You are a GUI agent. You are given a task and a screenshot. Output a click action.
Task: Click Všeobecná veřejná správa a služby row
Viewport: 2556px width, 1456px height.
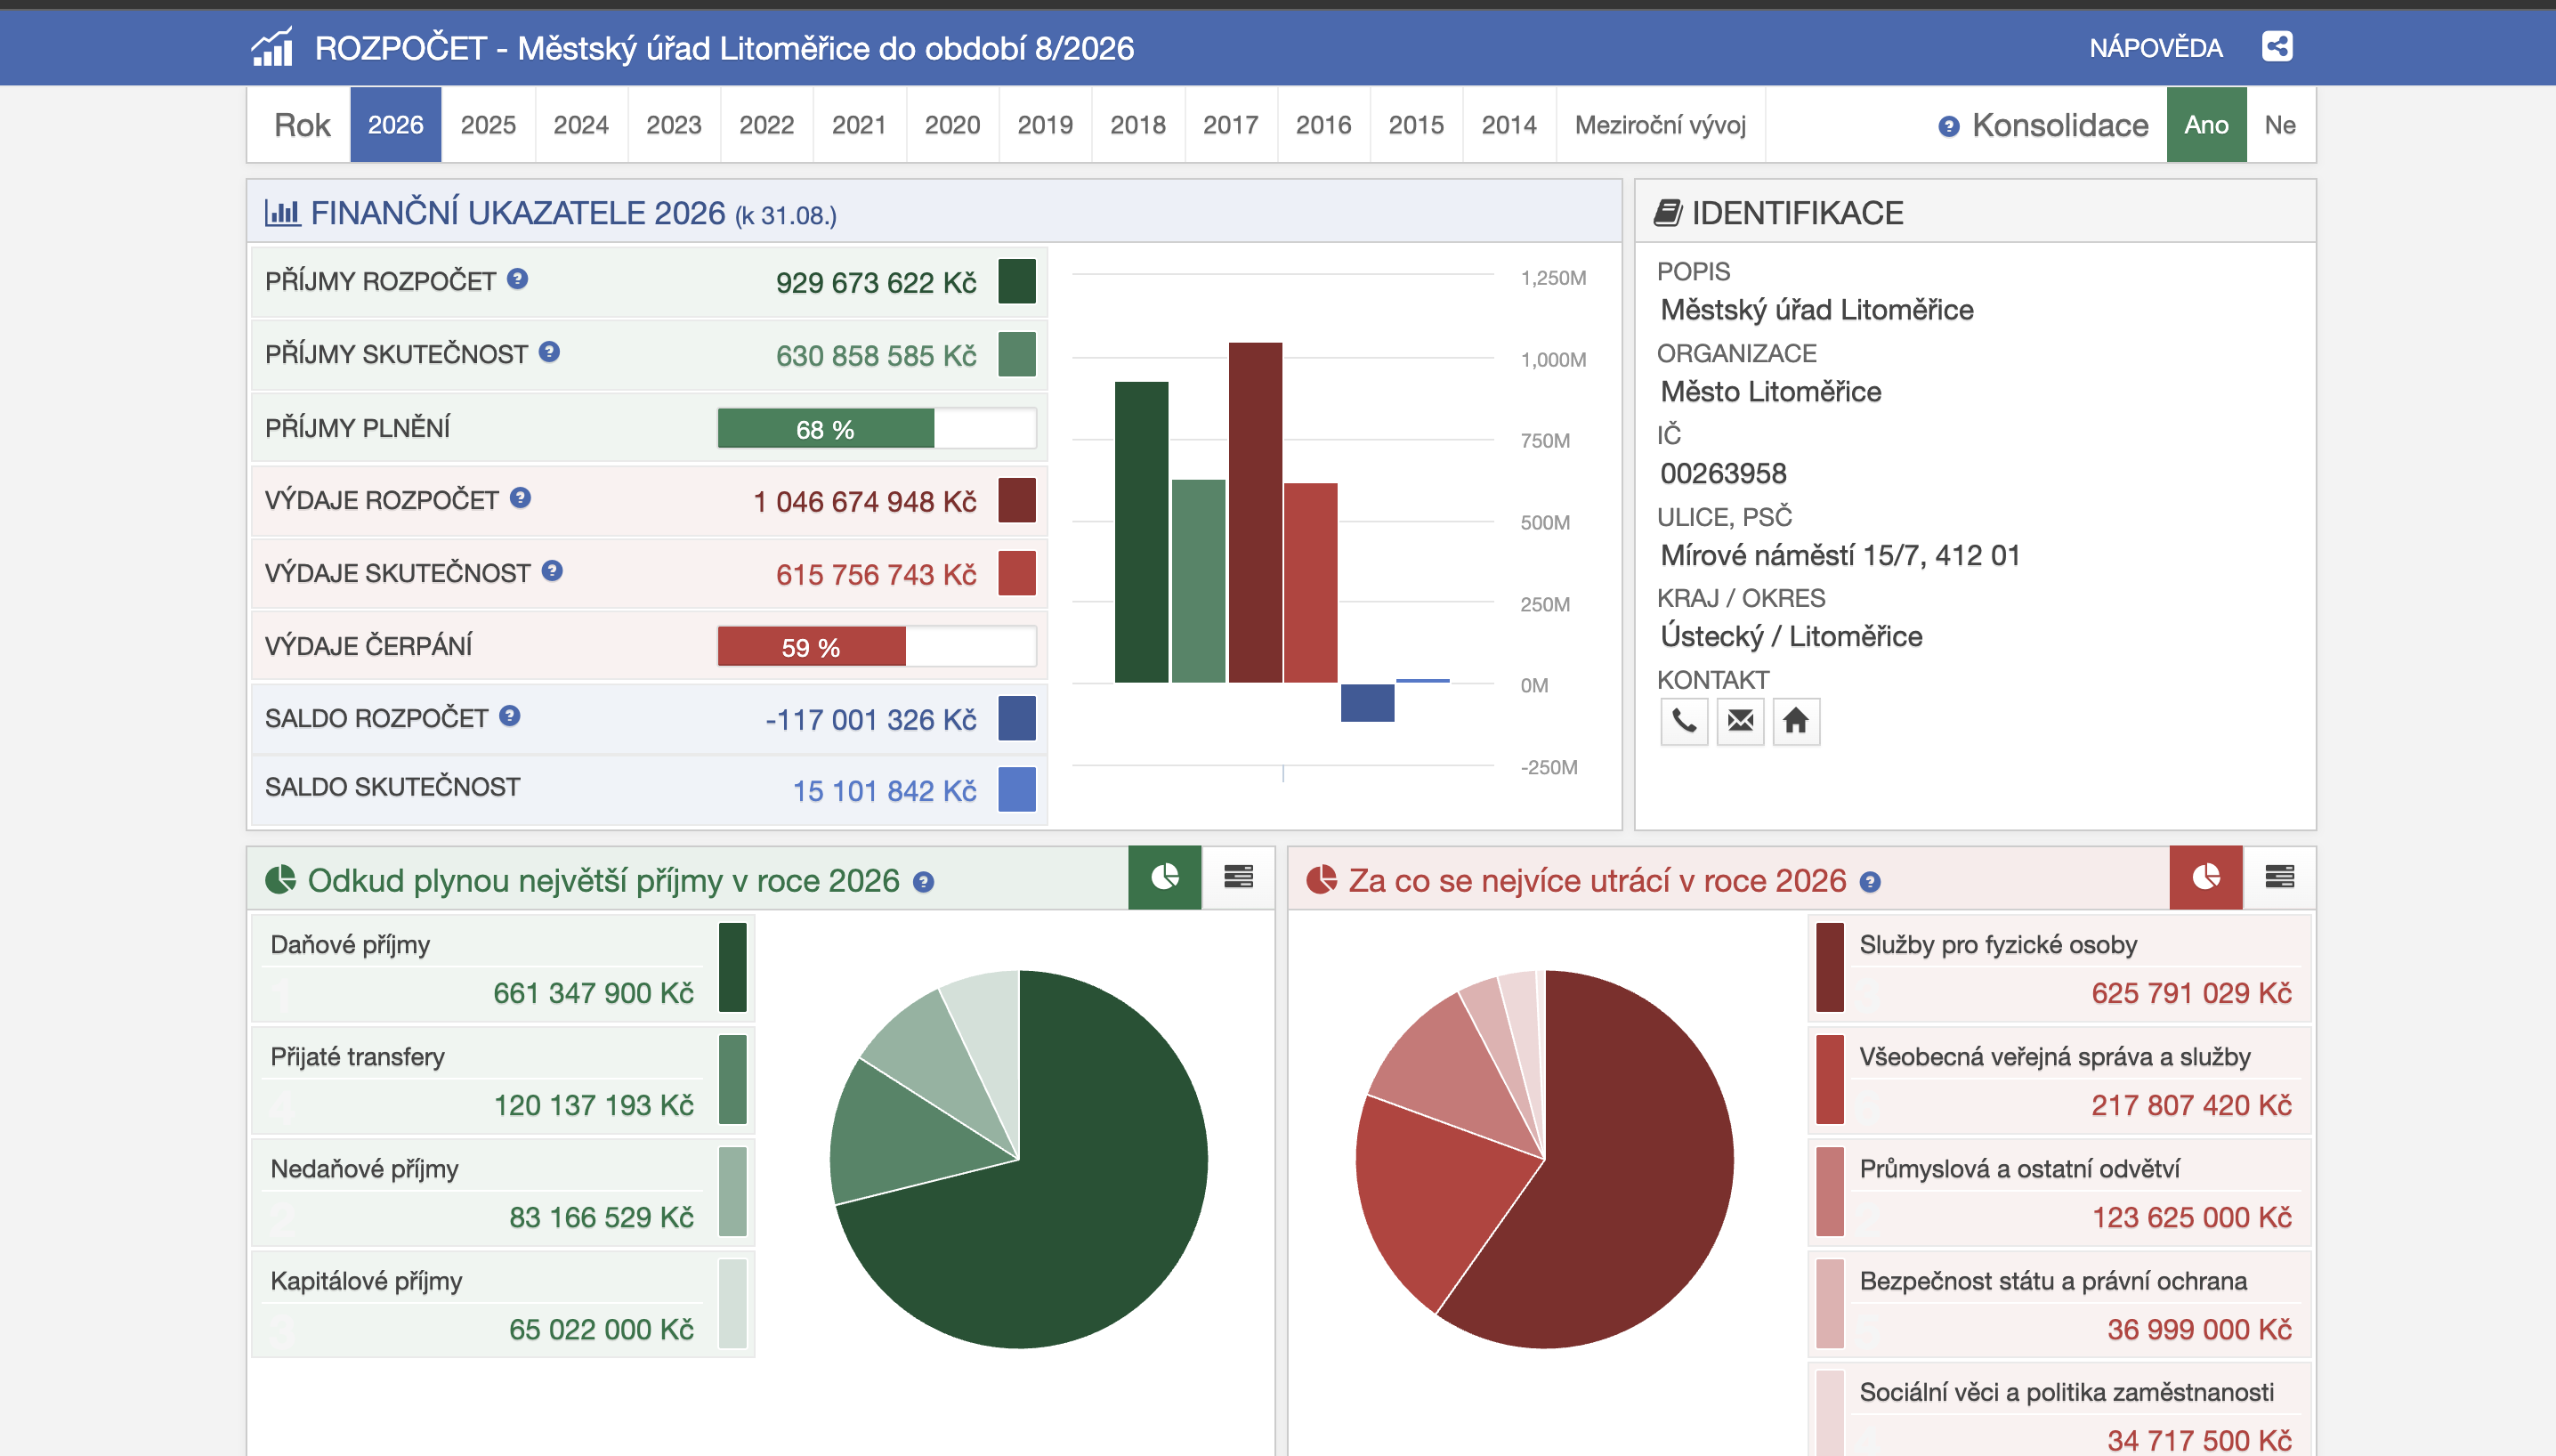click(2062, 1080)
